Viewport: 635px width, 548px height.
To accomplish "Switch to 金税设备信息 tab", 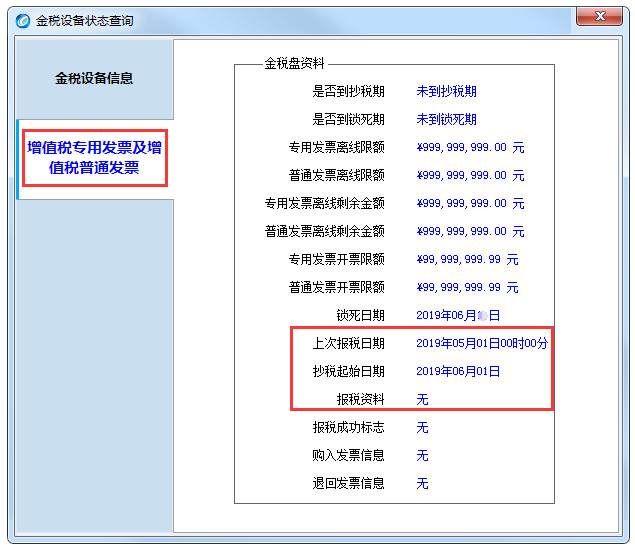I will [x=94, y=78].
